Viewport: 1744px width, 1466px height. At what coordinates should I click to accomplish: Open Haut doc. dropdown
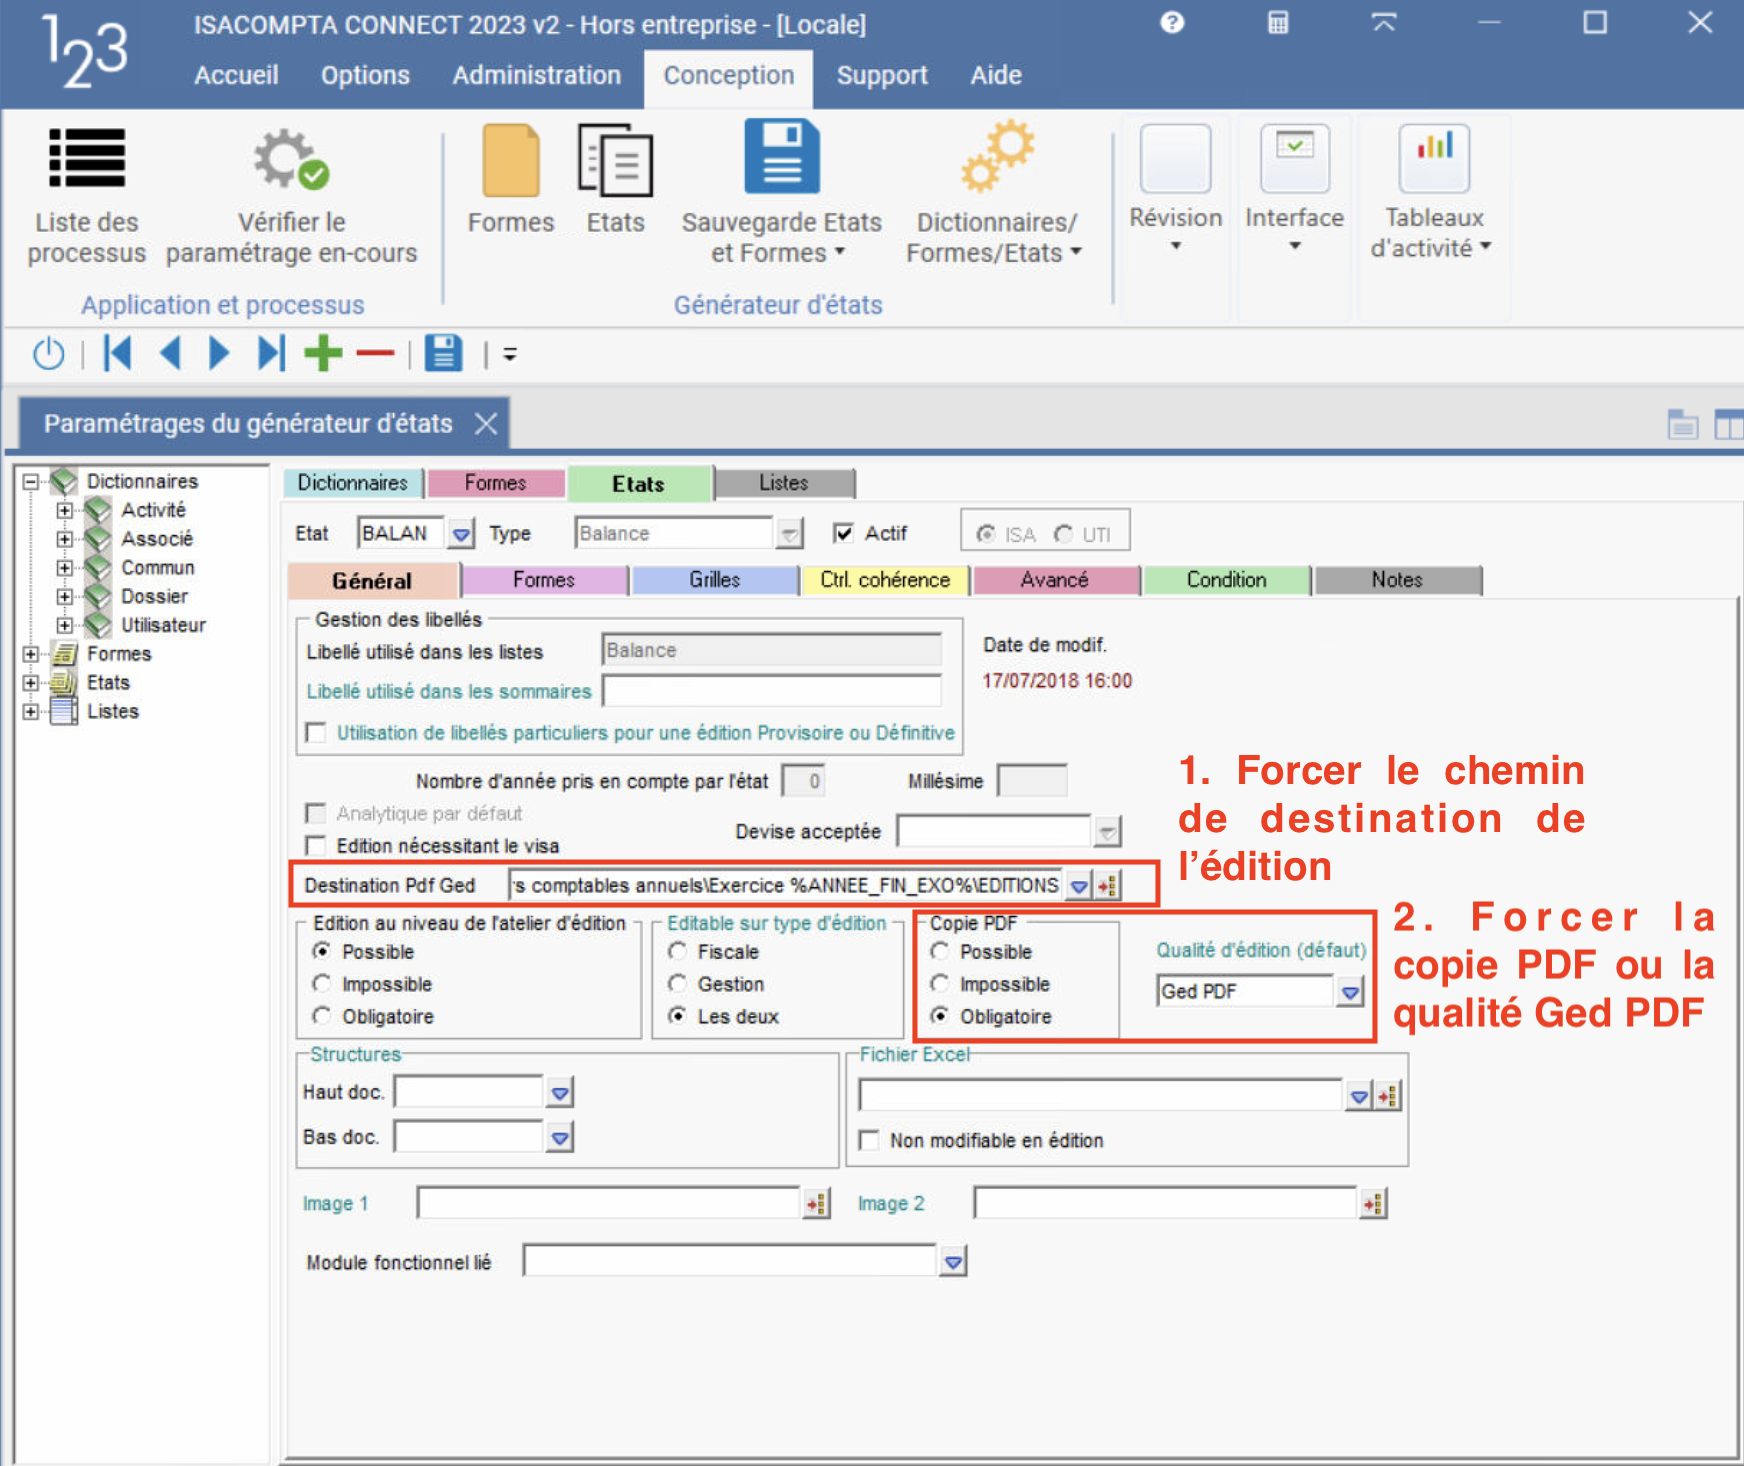[560, 1093]
